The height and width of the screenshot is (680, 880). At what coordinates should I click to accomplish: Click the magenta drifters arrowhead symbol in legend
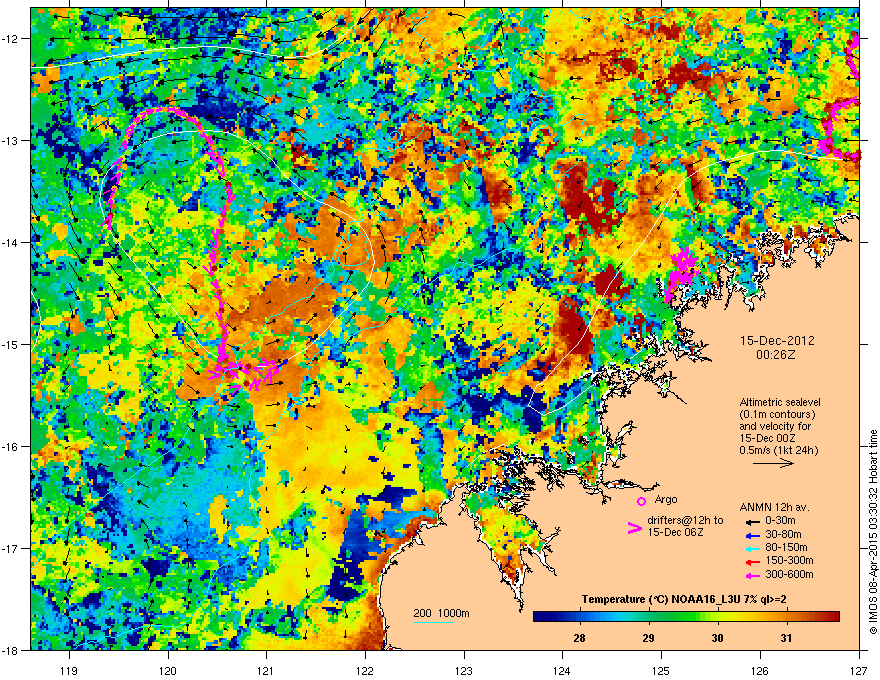click(634, 527)
